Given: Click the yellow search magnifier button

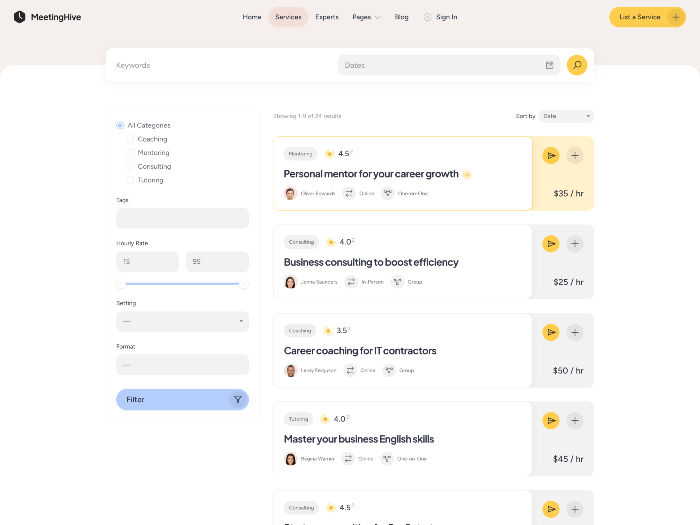Looking at the screenshot, I should [x=576, y=65].
